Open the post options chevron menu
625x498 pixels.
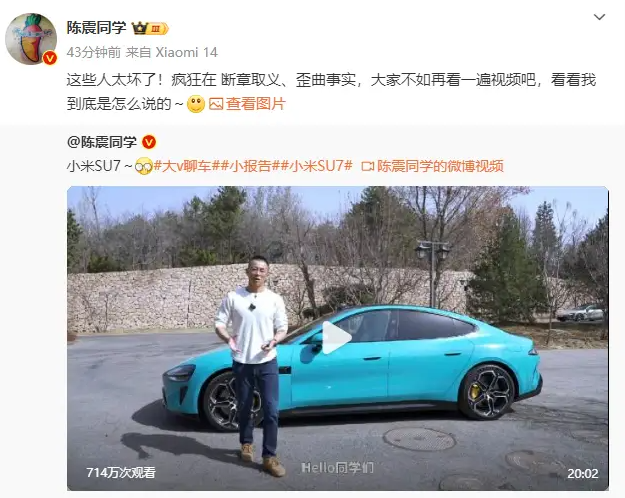point(599,17)
